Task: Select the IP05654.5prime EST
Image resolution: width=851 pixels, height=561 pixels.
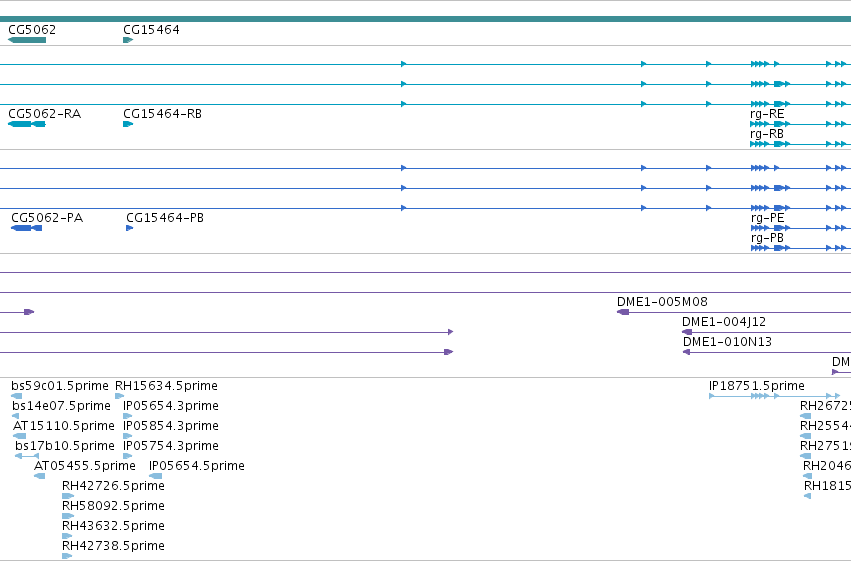Action: (156, 476)
